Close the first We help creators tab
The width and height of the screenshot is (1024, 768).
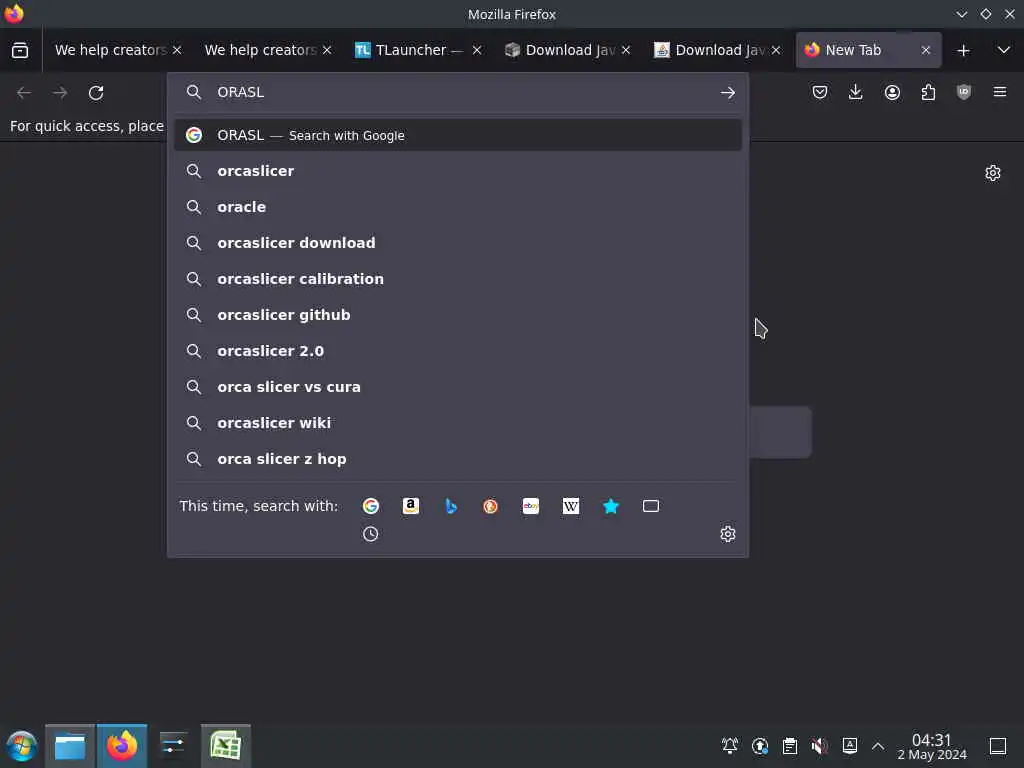coord(177,50)
